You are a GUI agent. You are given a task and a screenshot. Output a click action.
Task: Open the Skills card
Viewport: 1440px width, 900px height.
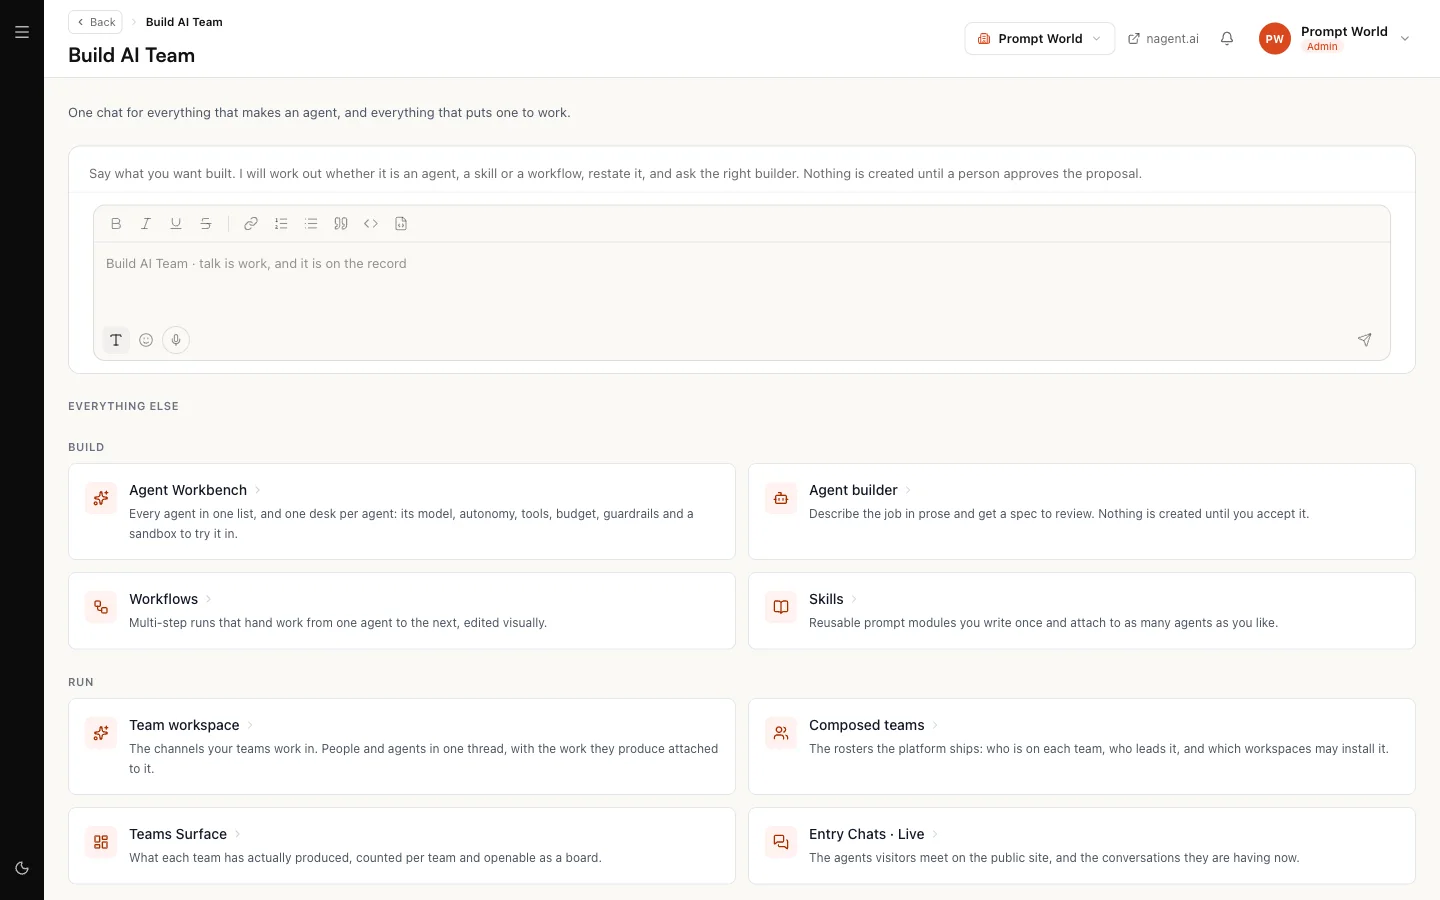pos(1082,611)
